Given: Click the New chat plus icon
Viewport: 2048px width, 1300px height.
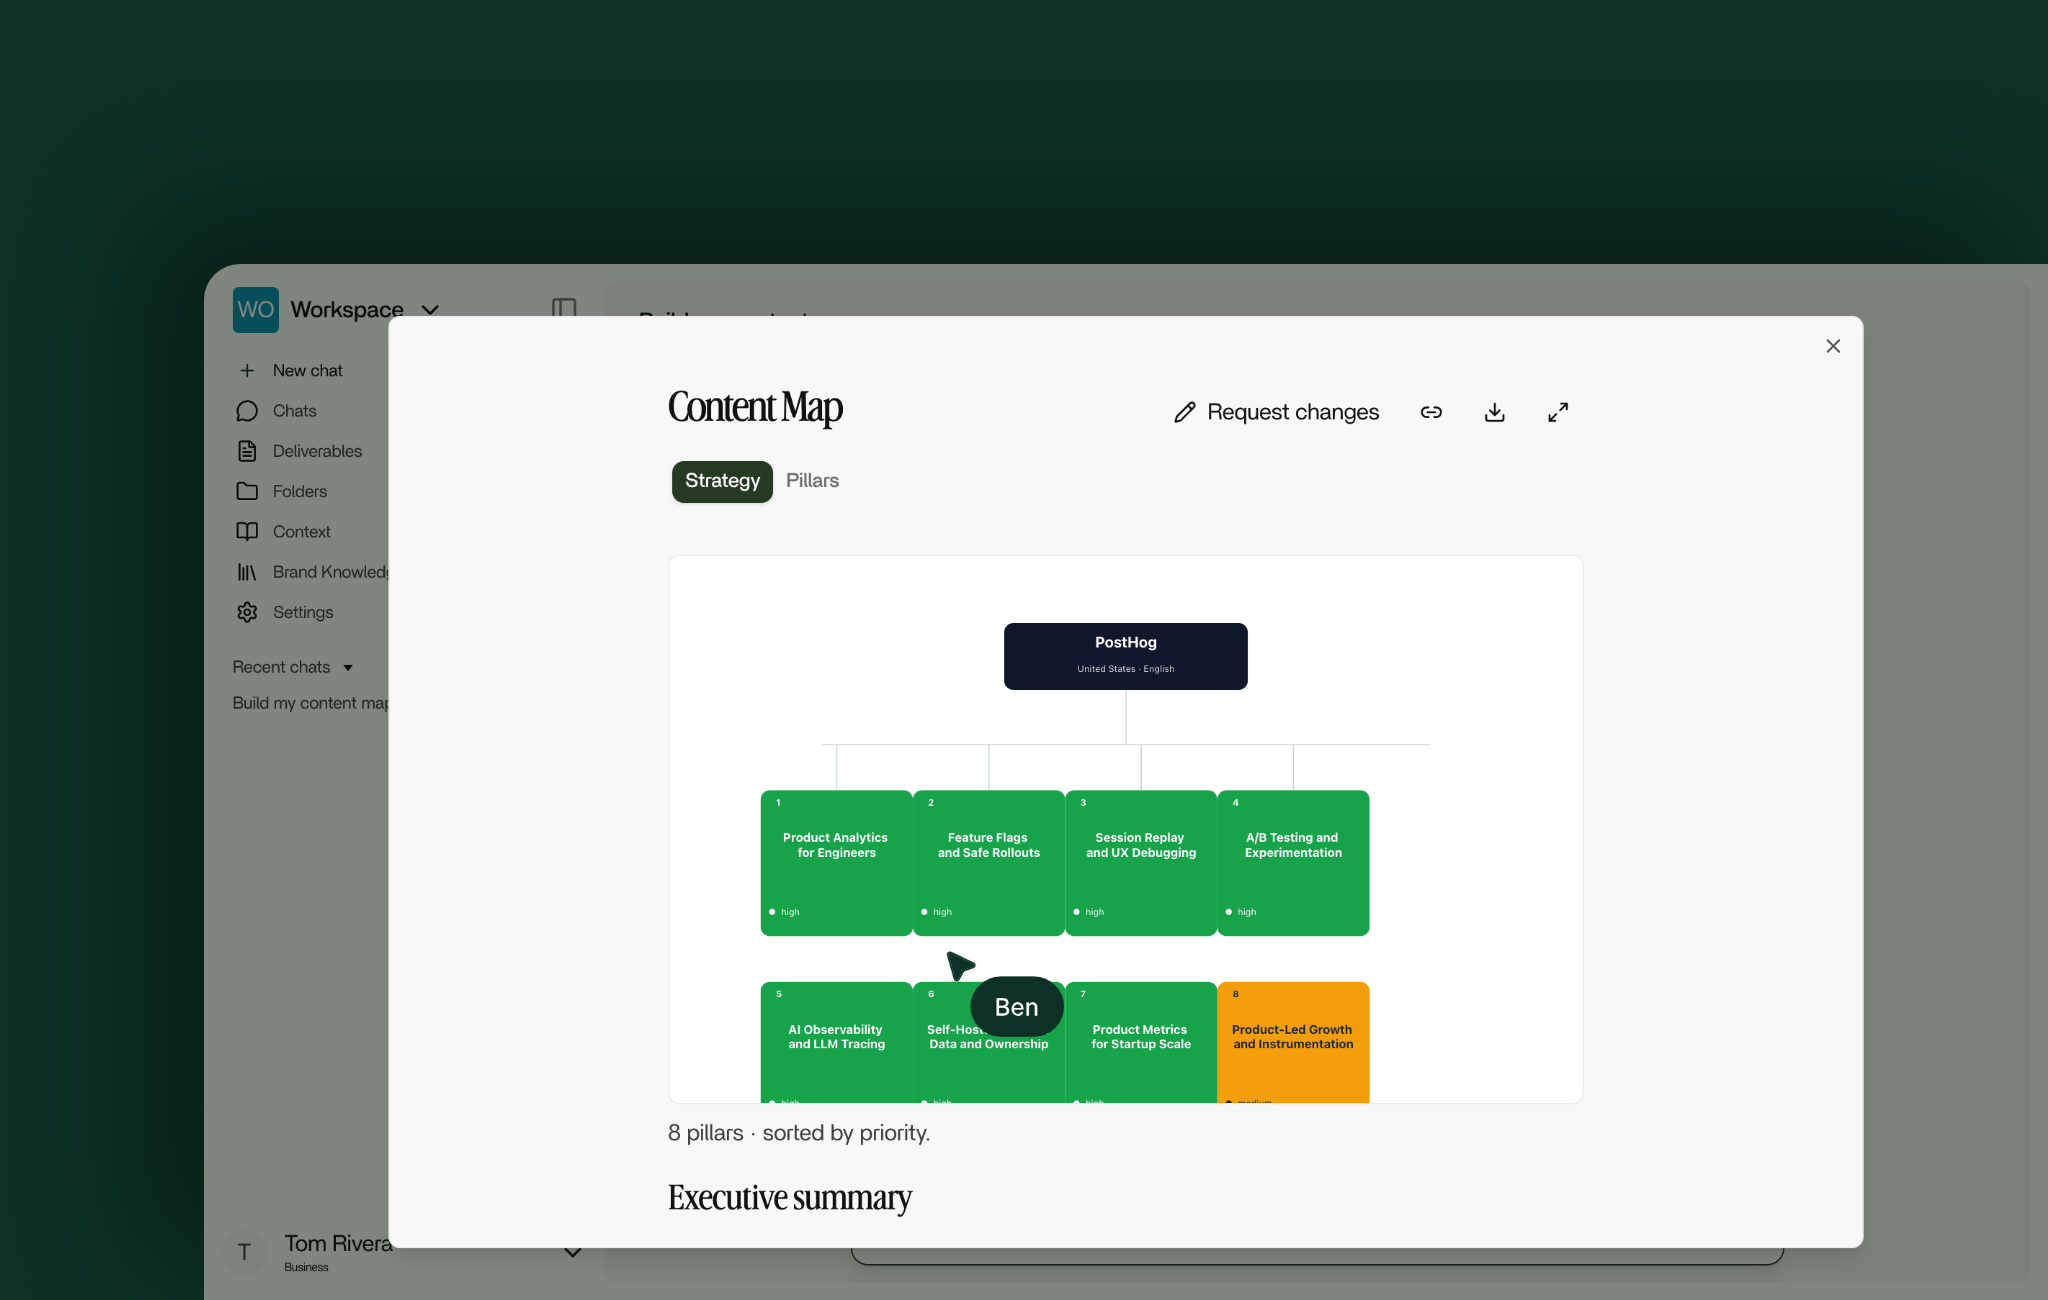Looking at the screenshot, I should 247,371.
